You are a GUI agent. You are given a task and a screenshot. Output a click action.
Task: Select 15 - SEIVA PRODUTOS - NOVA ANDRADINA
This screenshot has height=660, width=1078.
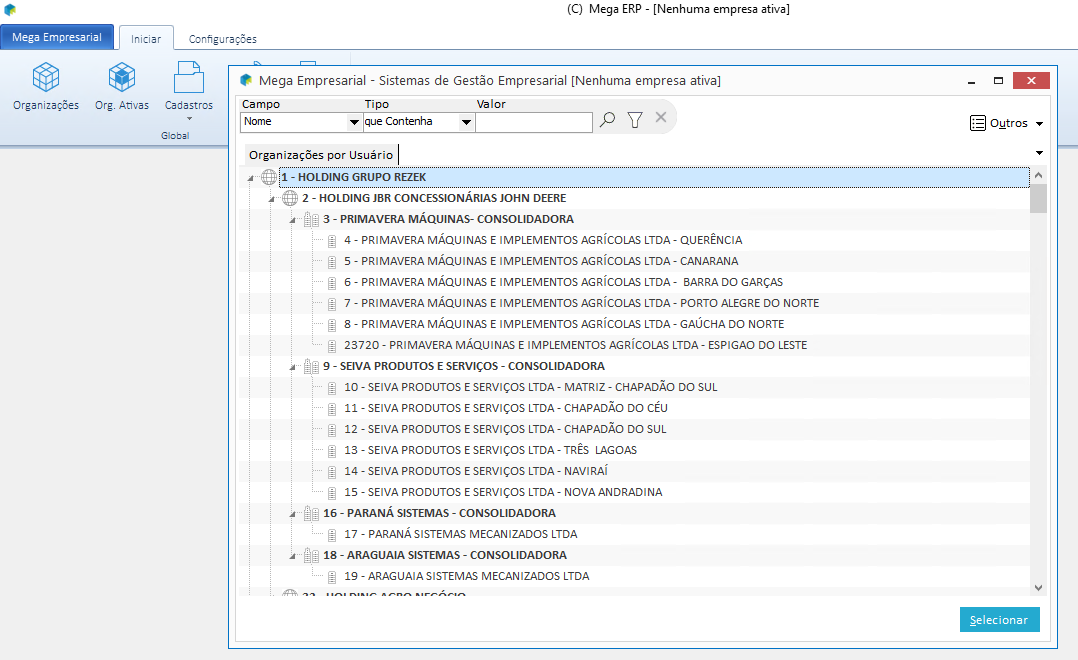503,492
